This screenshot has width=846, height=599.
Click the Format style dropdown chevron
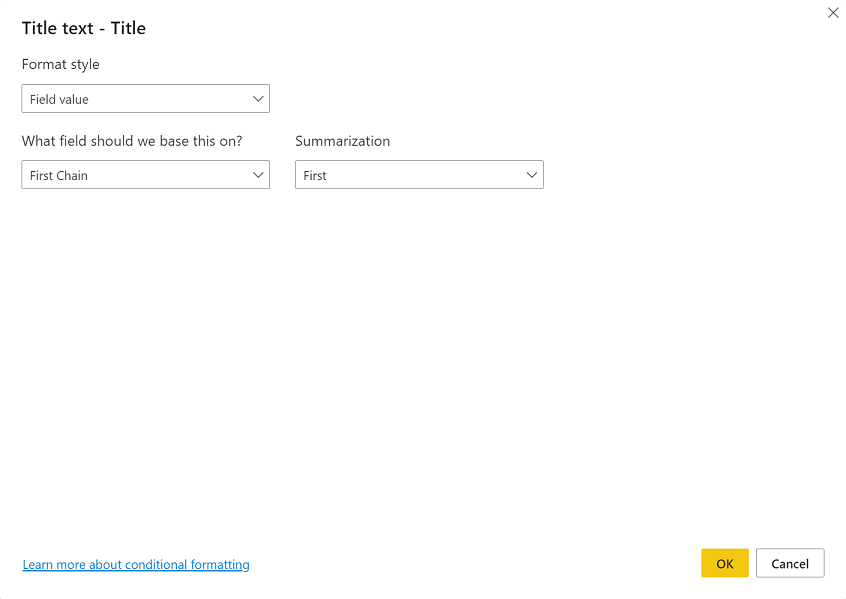click(258, 98)
